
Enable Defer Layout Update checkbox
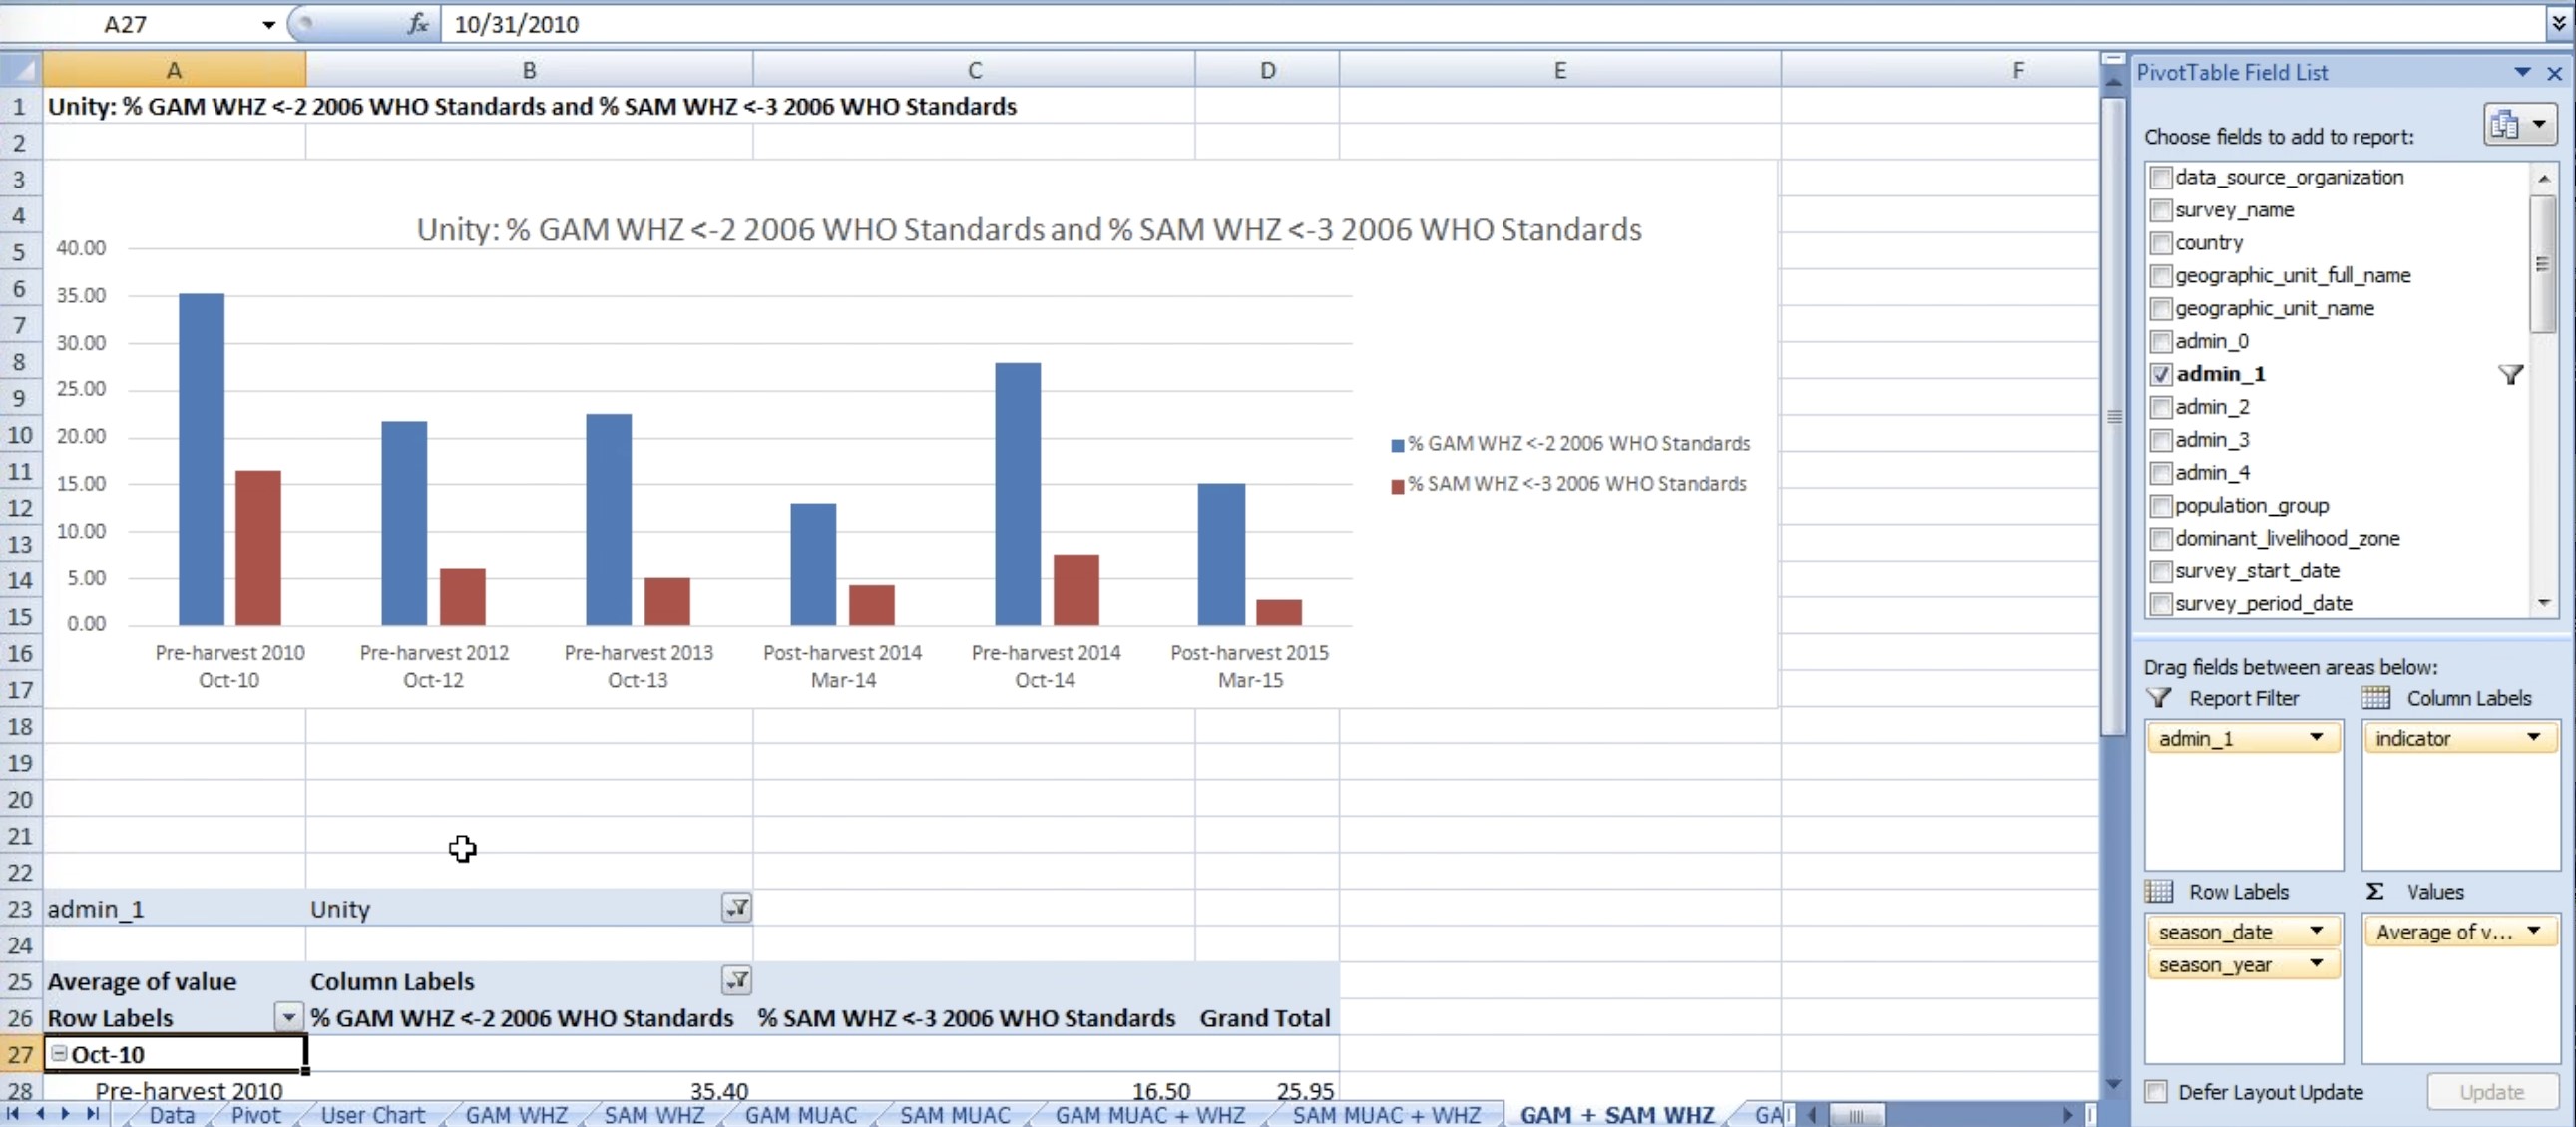pos(2156,1092)
